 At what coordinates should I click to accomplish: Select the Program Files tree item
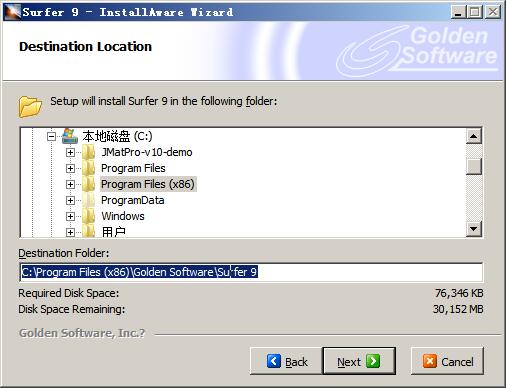tap(133, 168)
